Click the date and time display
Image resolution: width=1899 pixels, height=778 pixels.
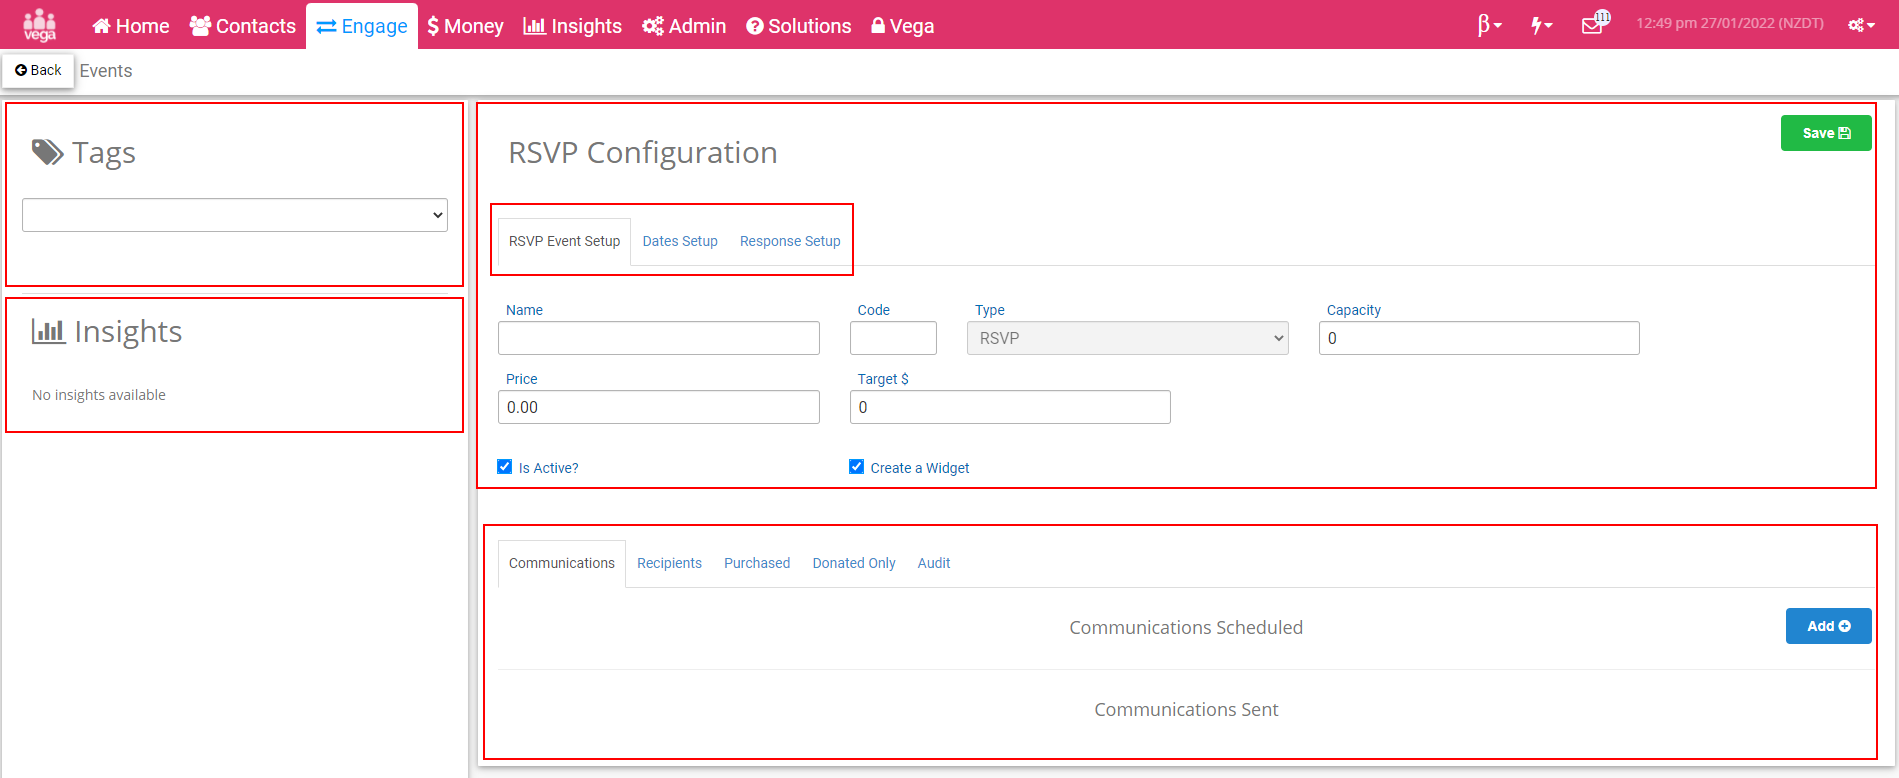[x=1730, y=23]
